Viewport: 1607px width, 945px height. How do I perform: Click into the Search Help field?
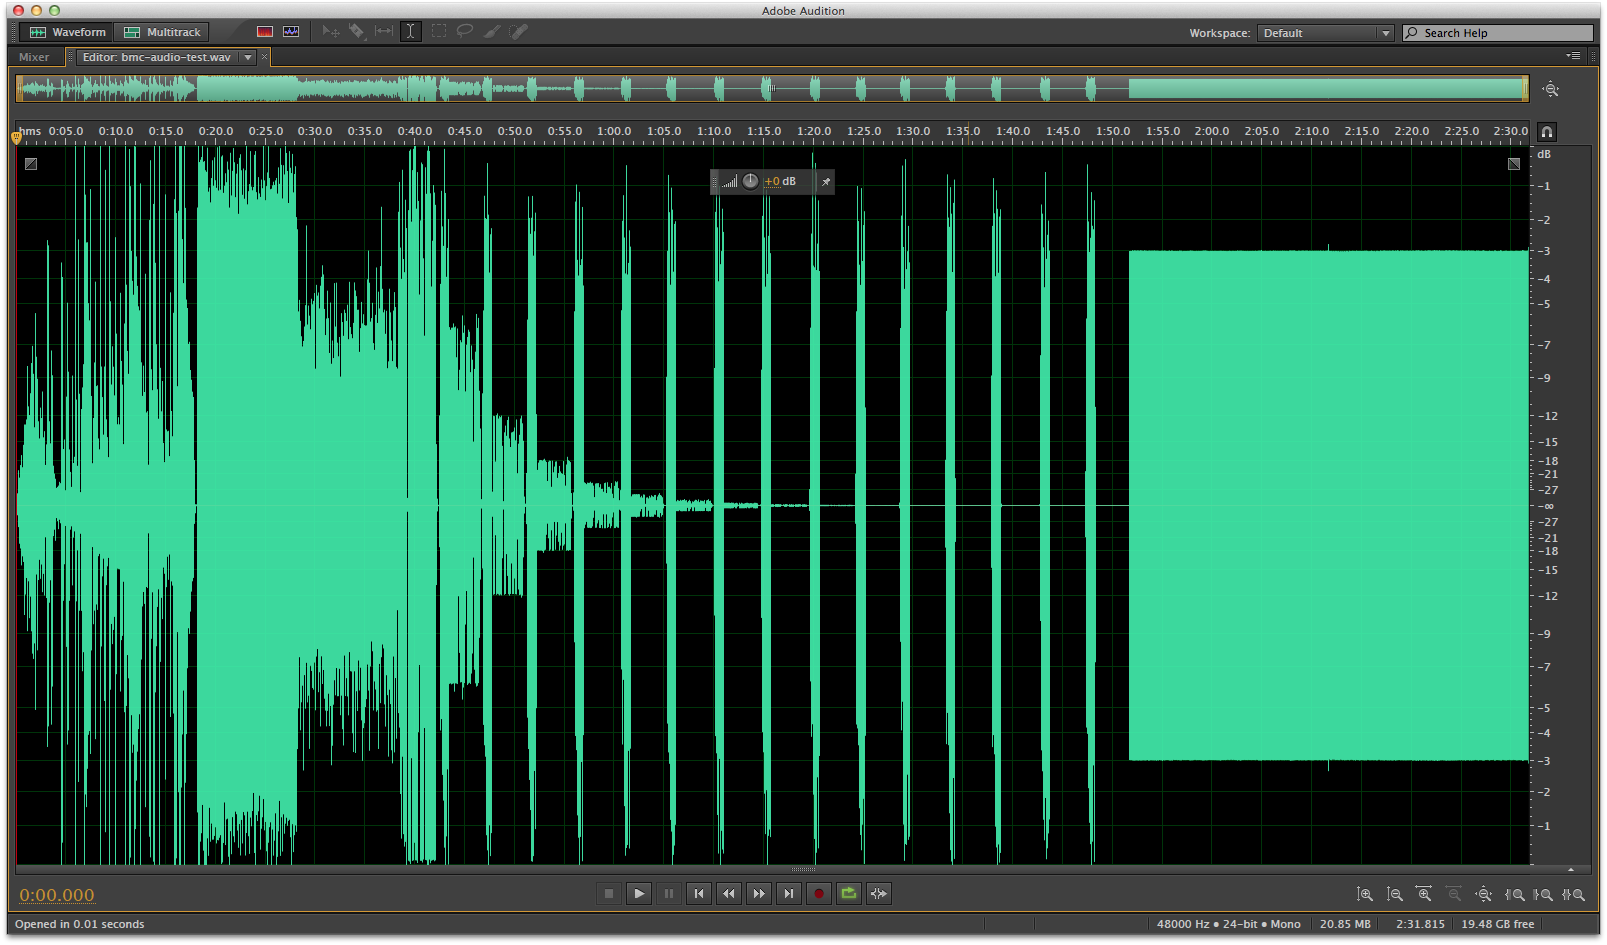click(1497, 33)
